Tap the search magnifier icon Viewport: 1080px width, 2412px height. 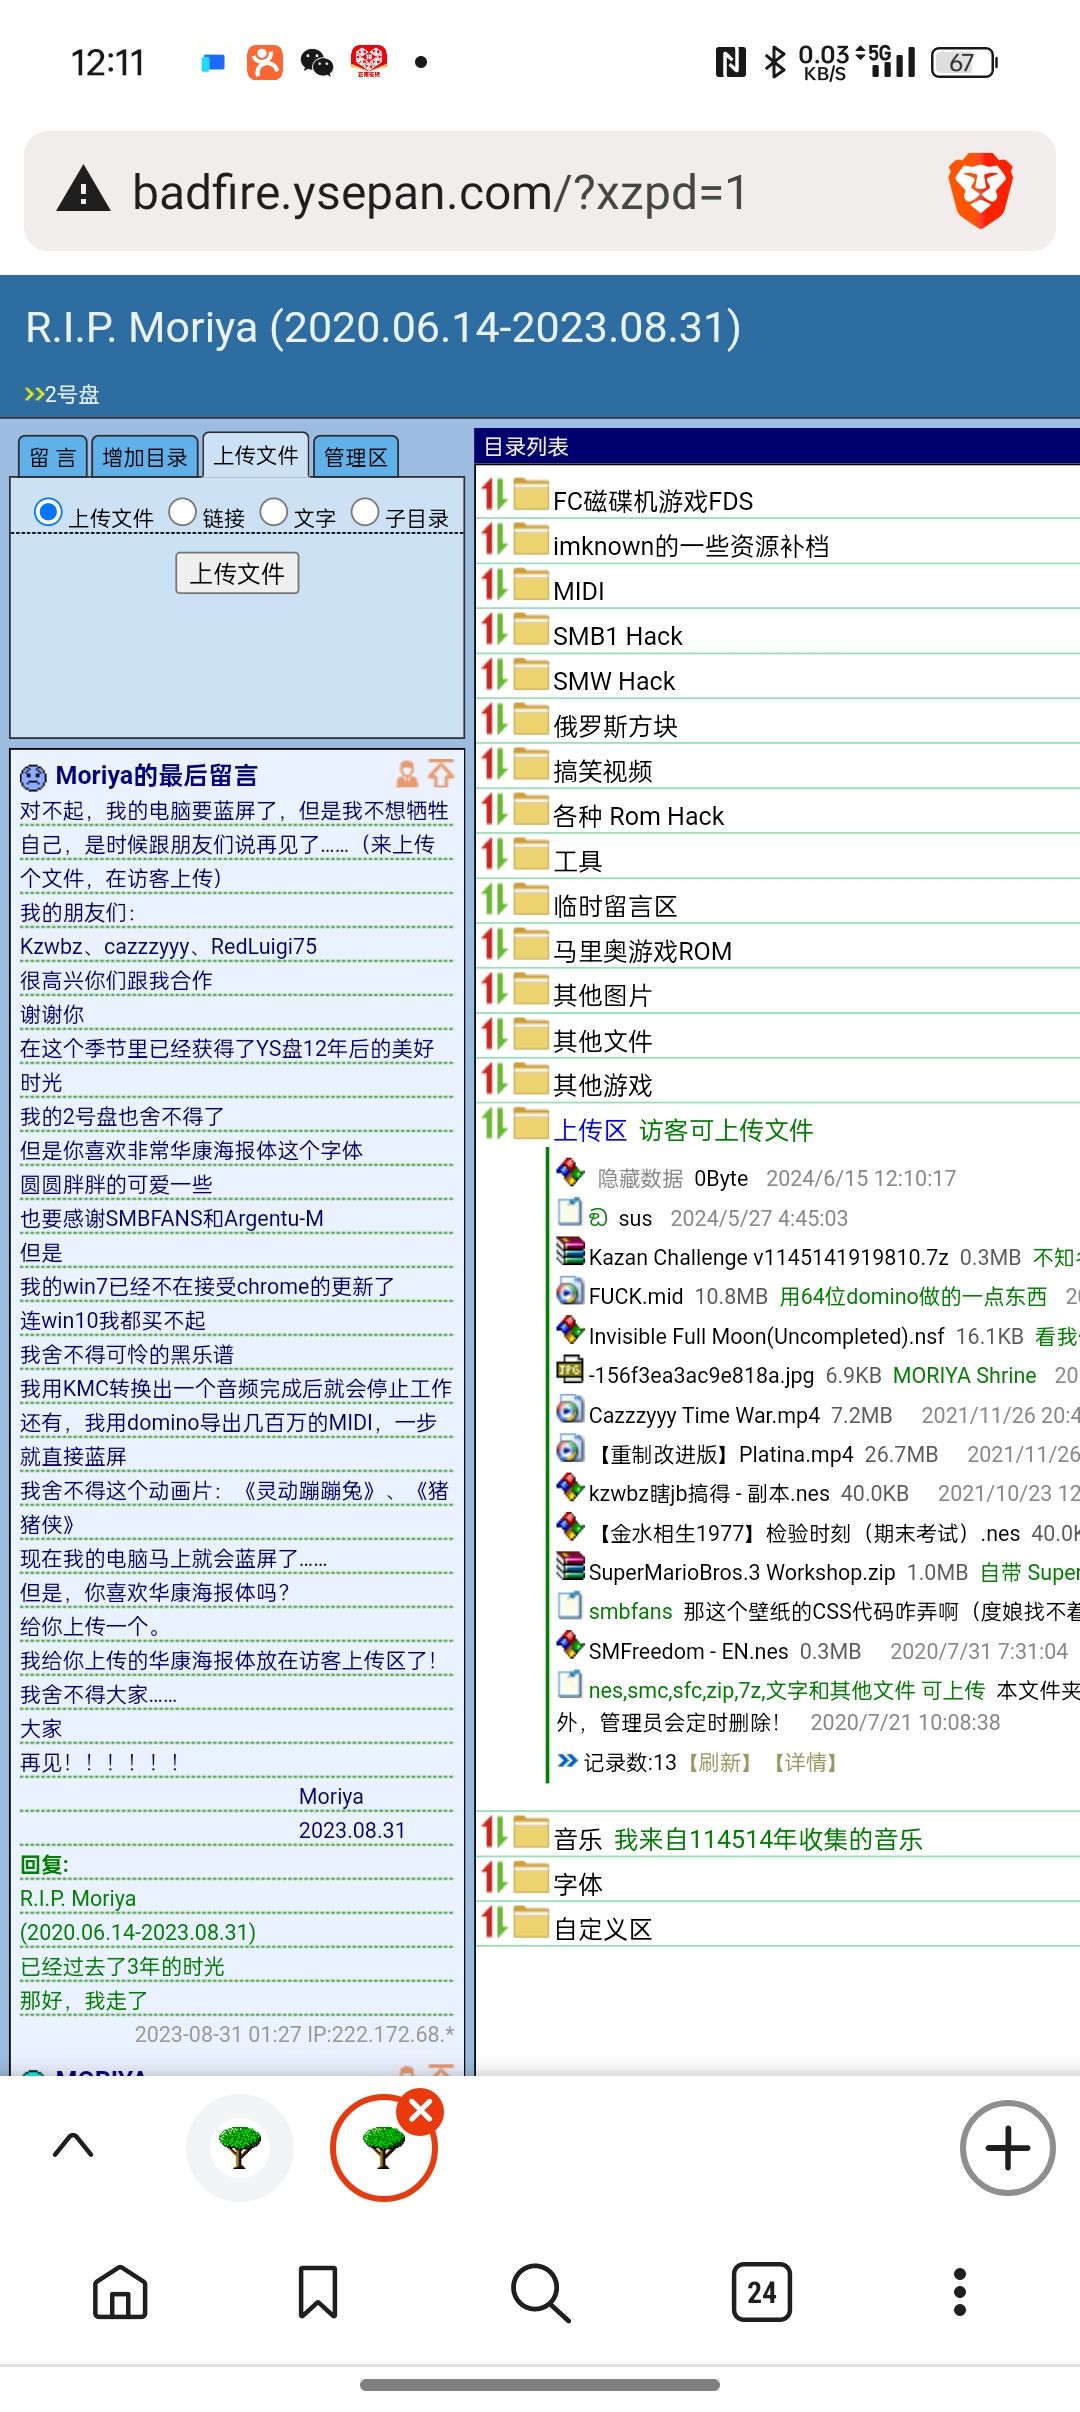pyautogui.click(x=540, y=2291)
